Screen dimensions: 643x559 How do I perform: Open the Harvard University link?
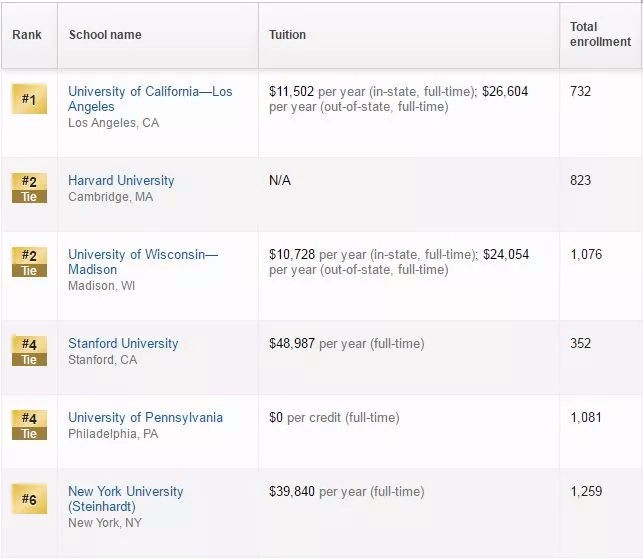click(121, 181)
